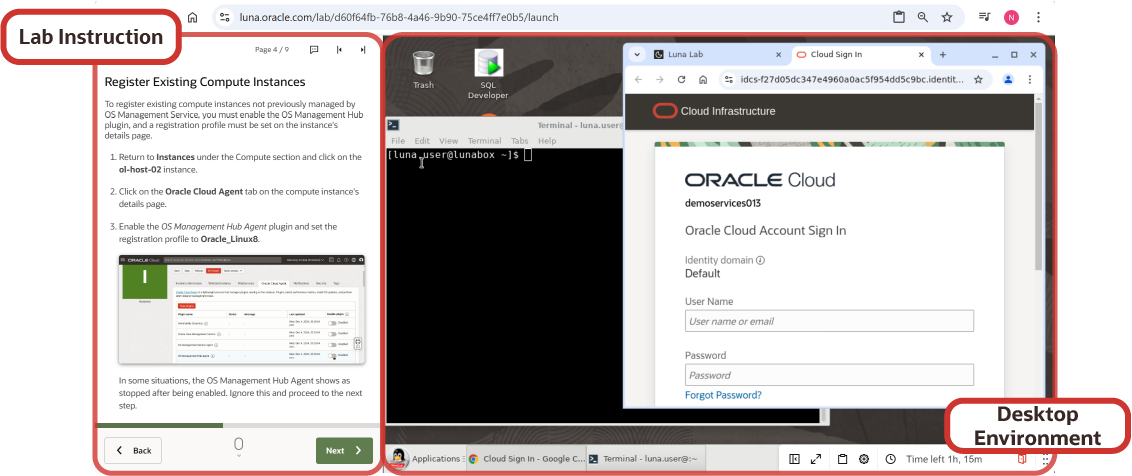Screen dimensions: 1132x476
Task: Expand the chevron below the 0 counter
Action: coord(239,455)
